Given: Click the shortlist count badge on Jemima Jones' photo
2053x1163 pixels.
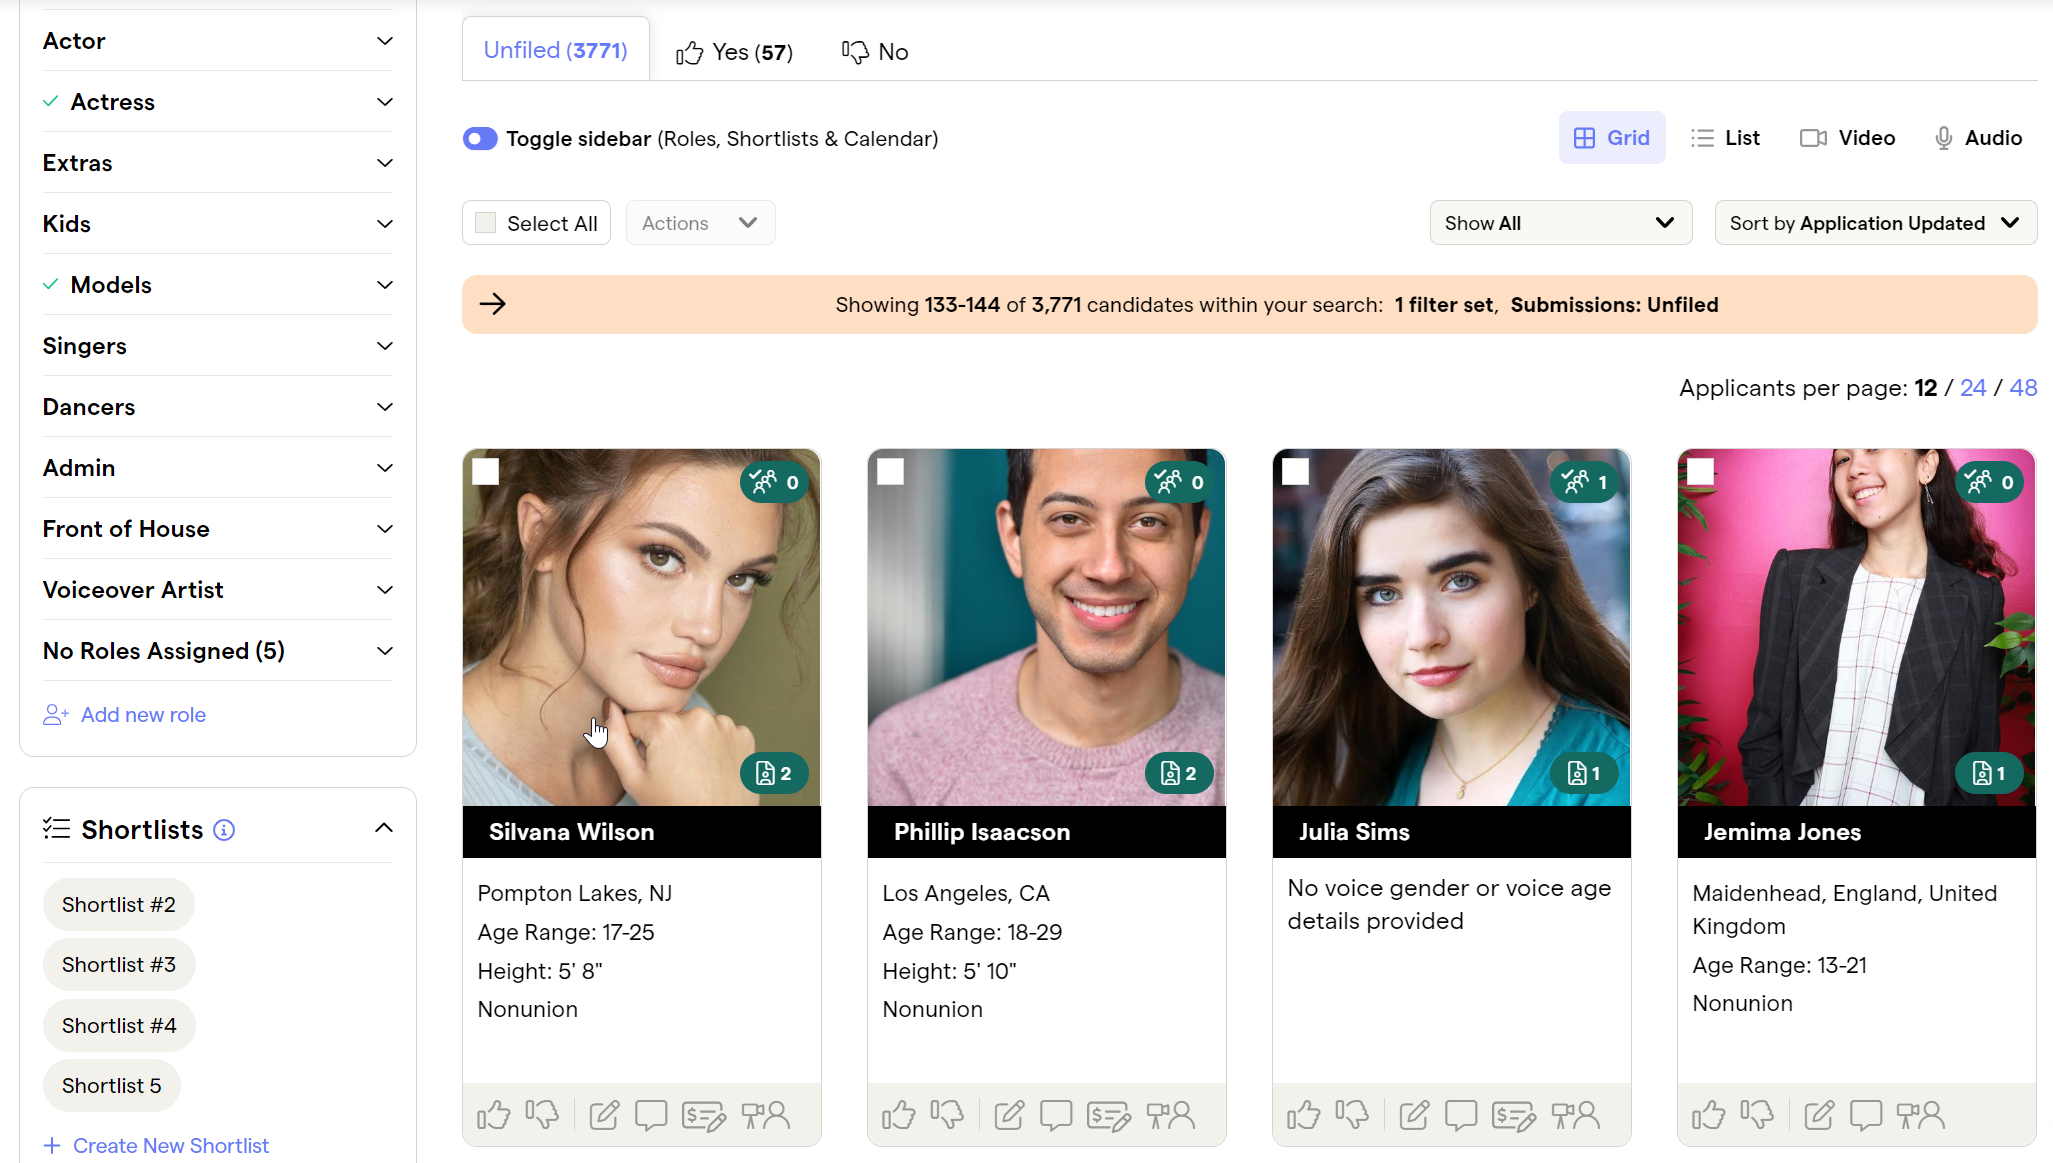Looking at the screenshot, I should pos(1988,482).
